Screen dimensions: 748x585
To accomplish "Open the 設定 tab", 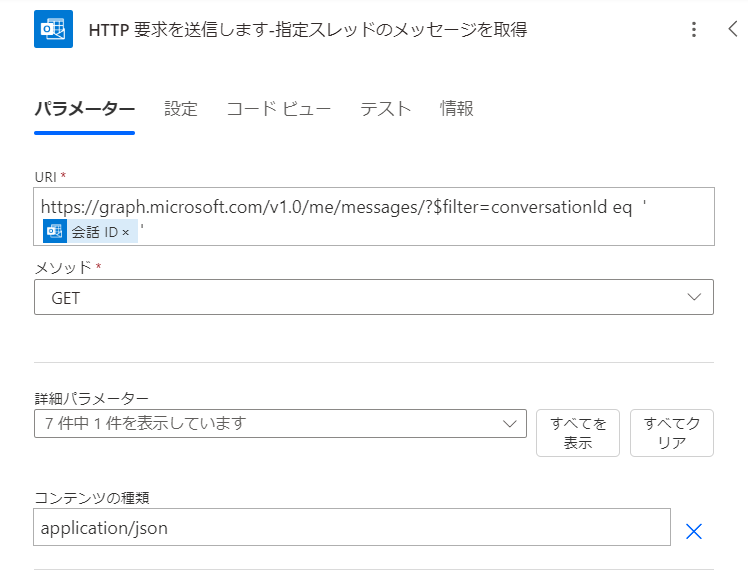I will (x=181, y=109).
